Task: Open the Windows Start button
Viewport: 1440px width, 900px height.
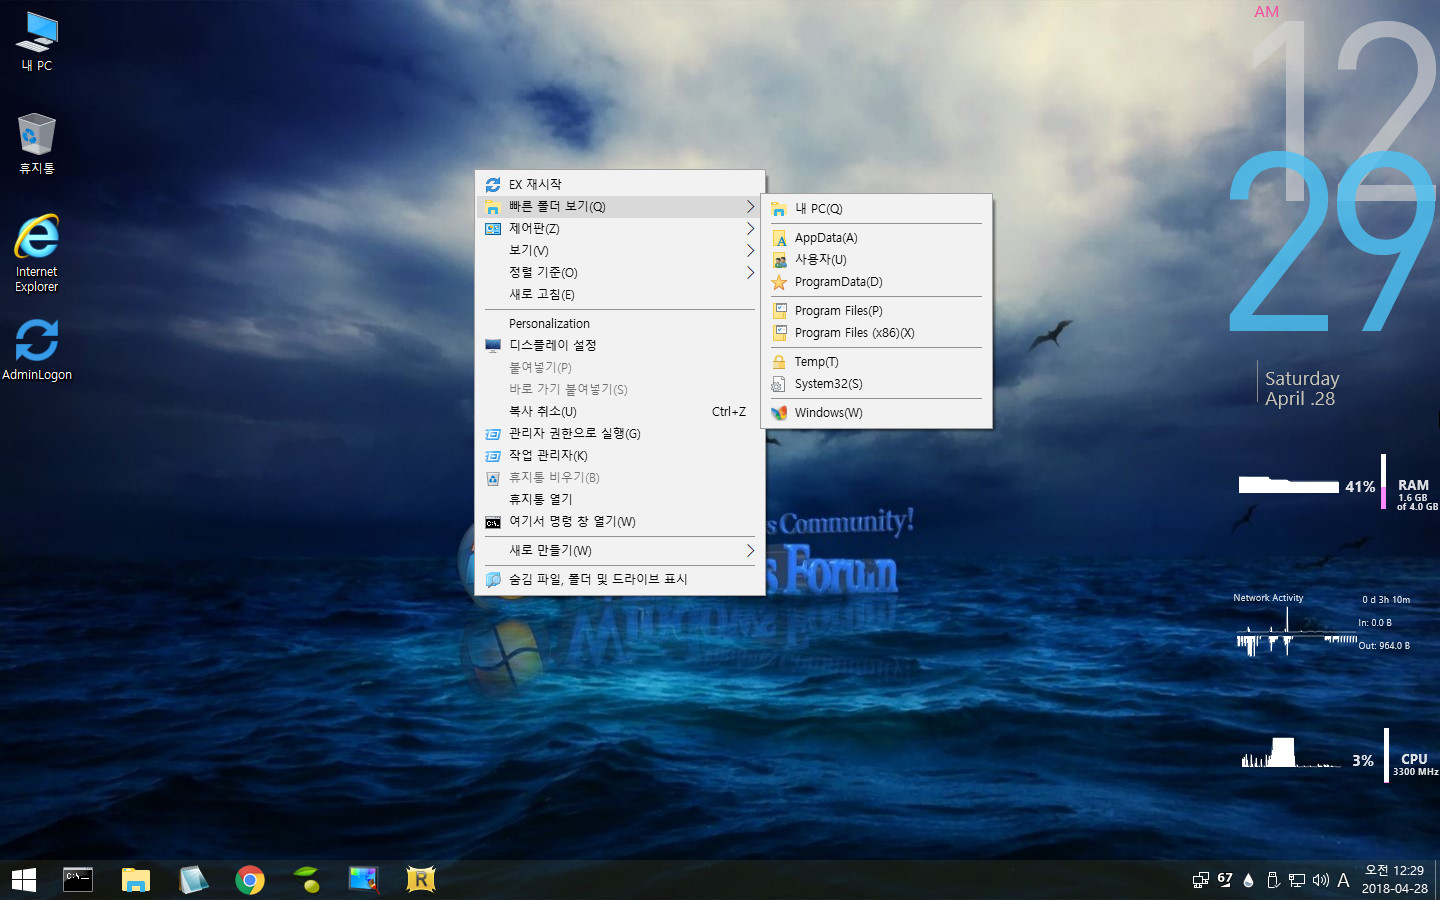Action: [23, 880]
